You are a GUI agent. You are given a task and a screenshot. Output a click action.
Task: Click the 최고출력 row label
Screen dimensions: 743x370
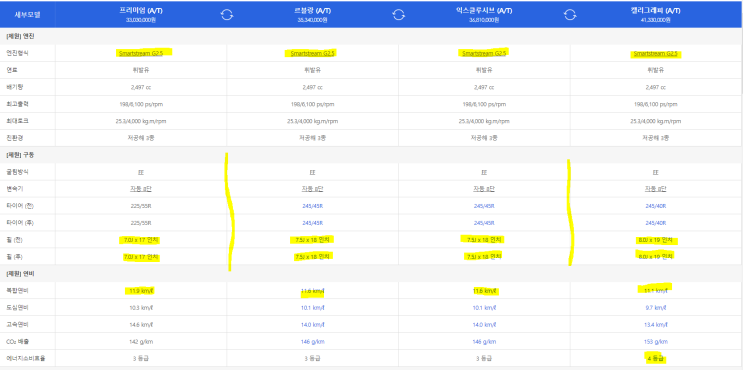coord(17,104)
